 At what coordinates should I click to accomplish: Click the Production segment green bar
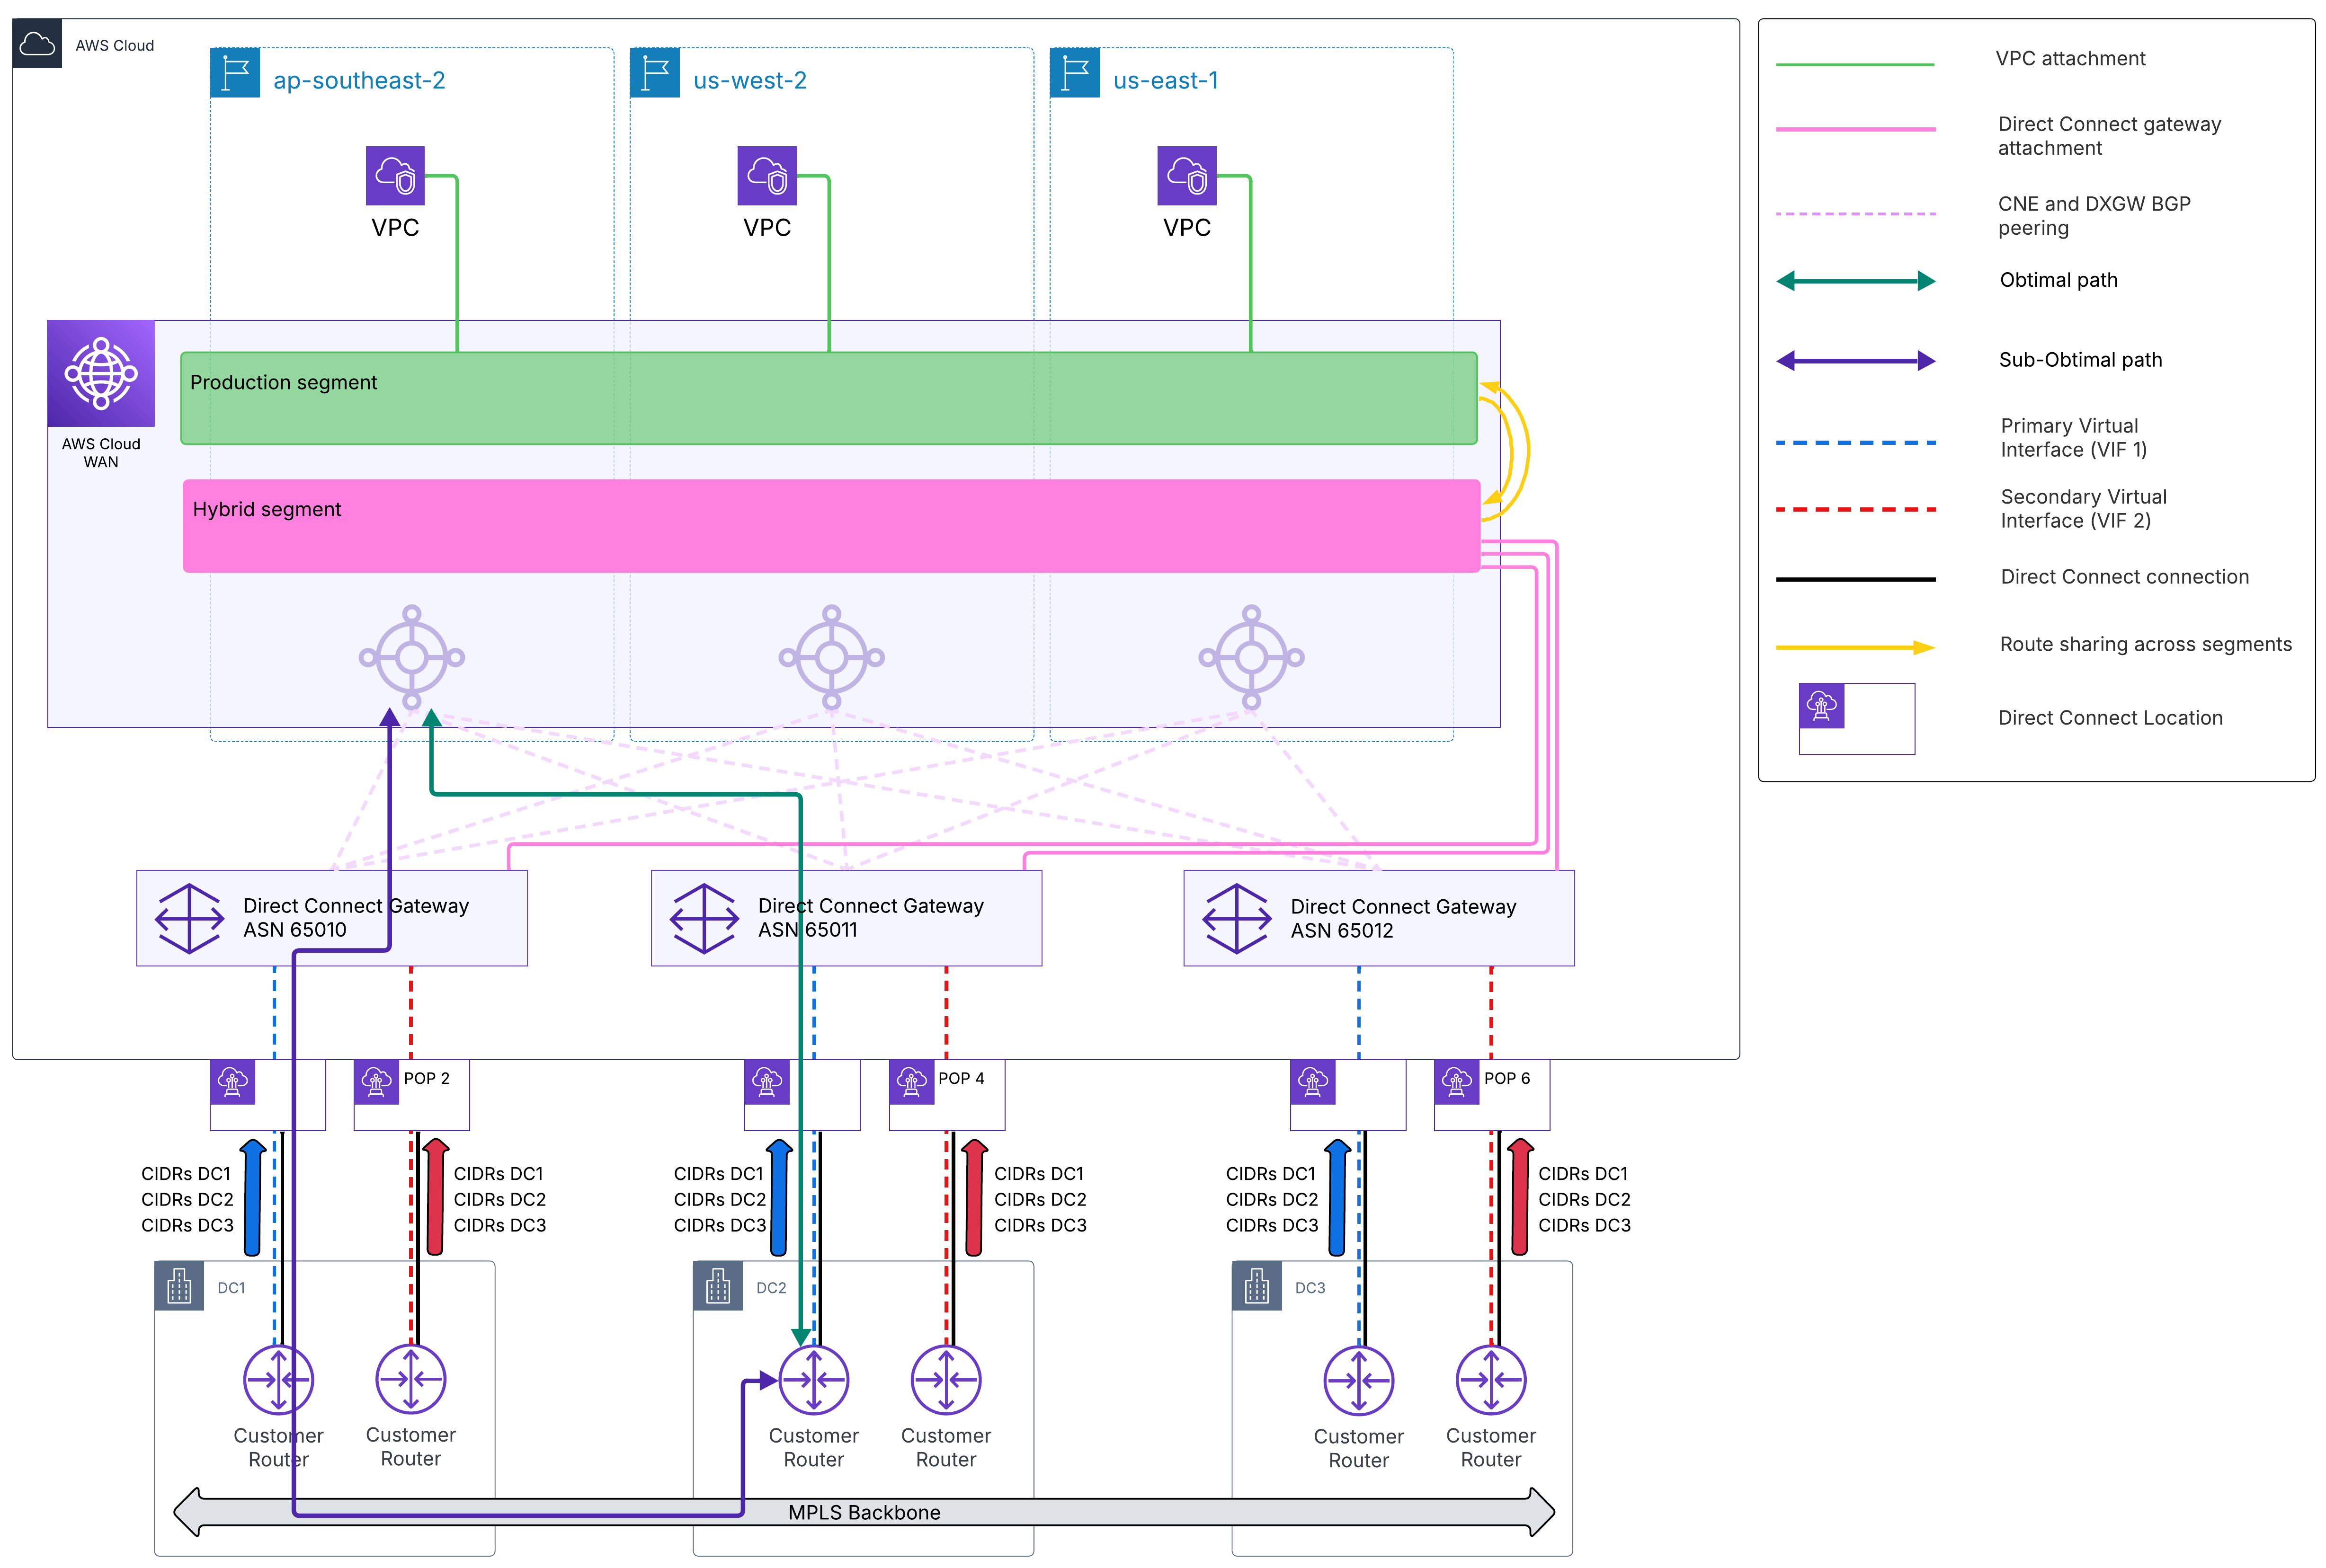829,398
